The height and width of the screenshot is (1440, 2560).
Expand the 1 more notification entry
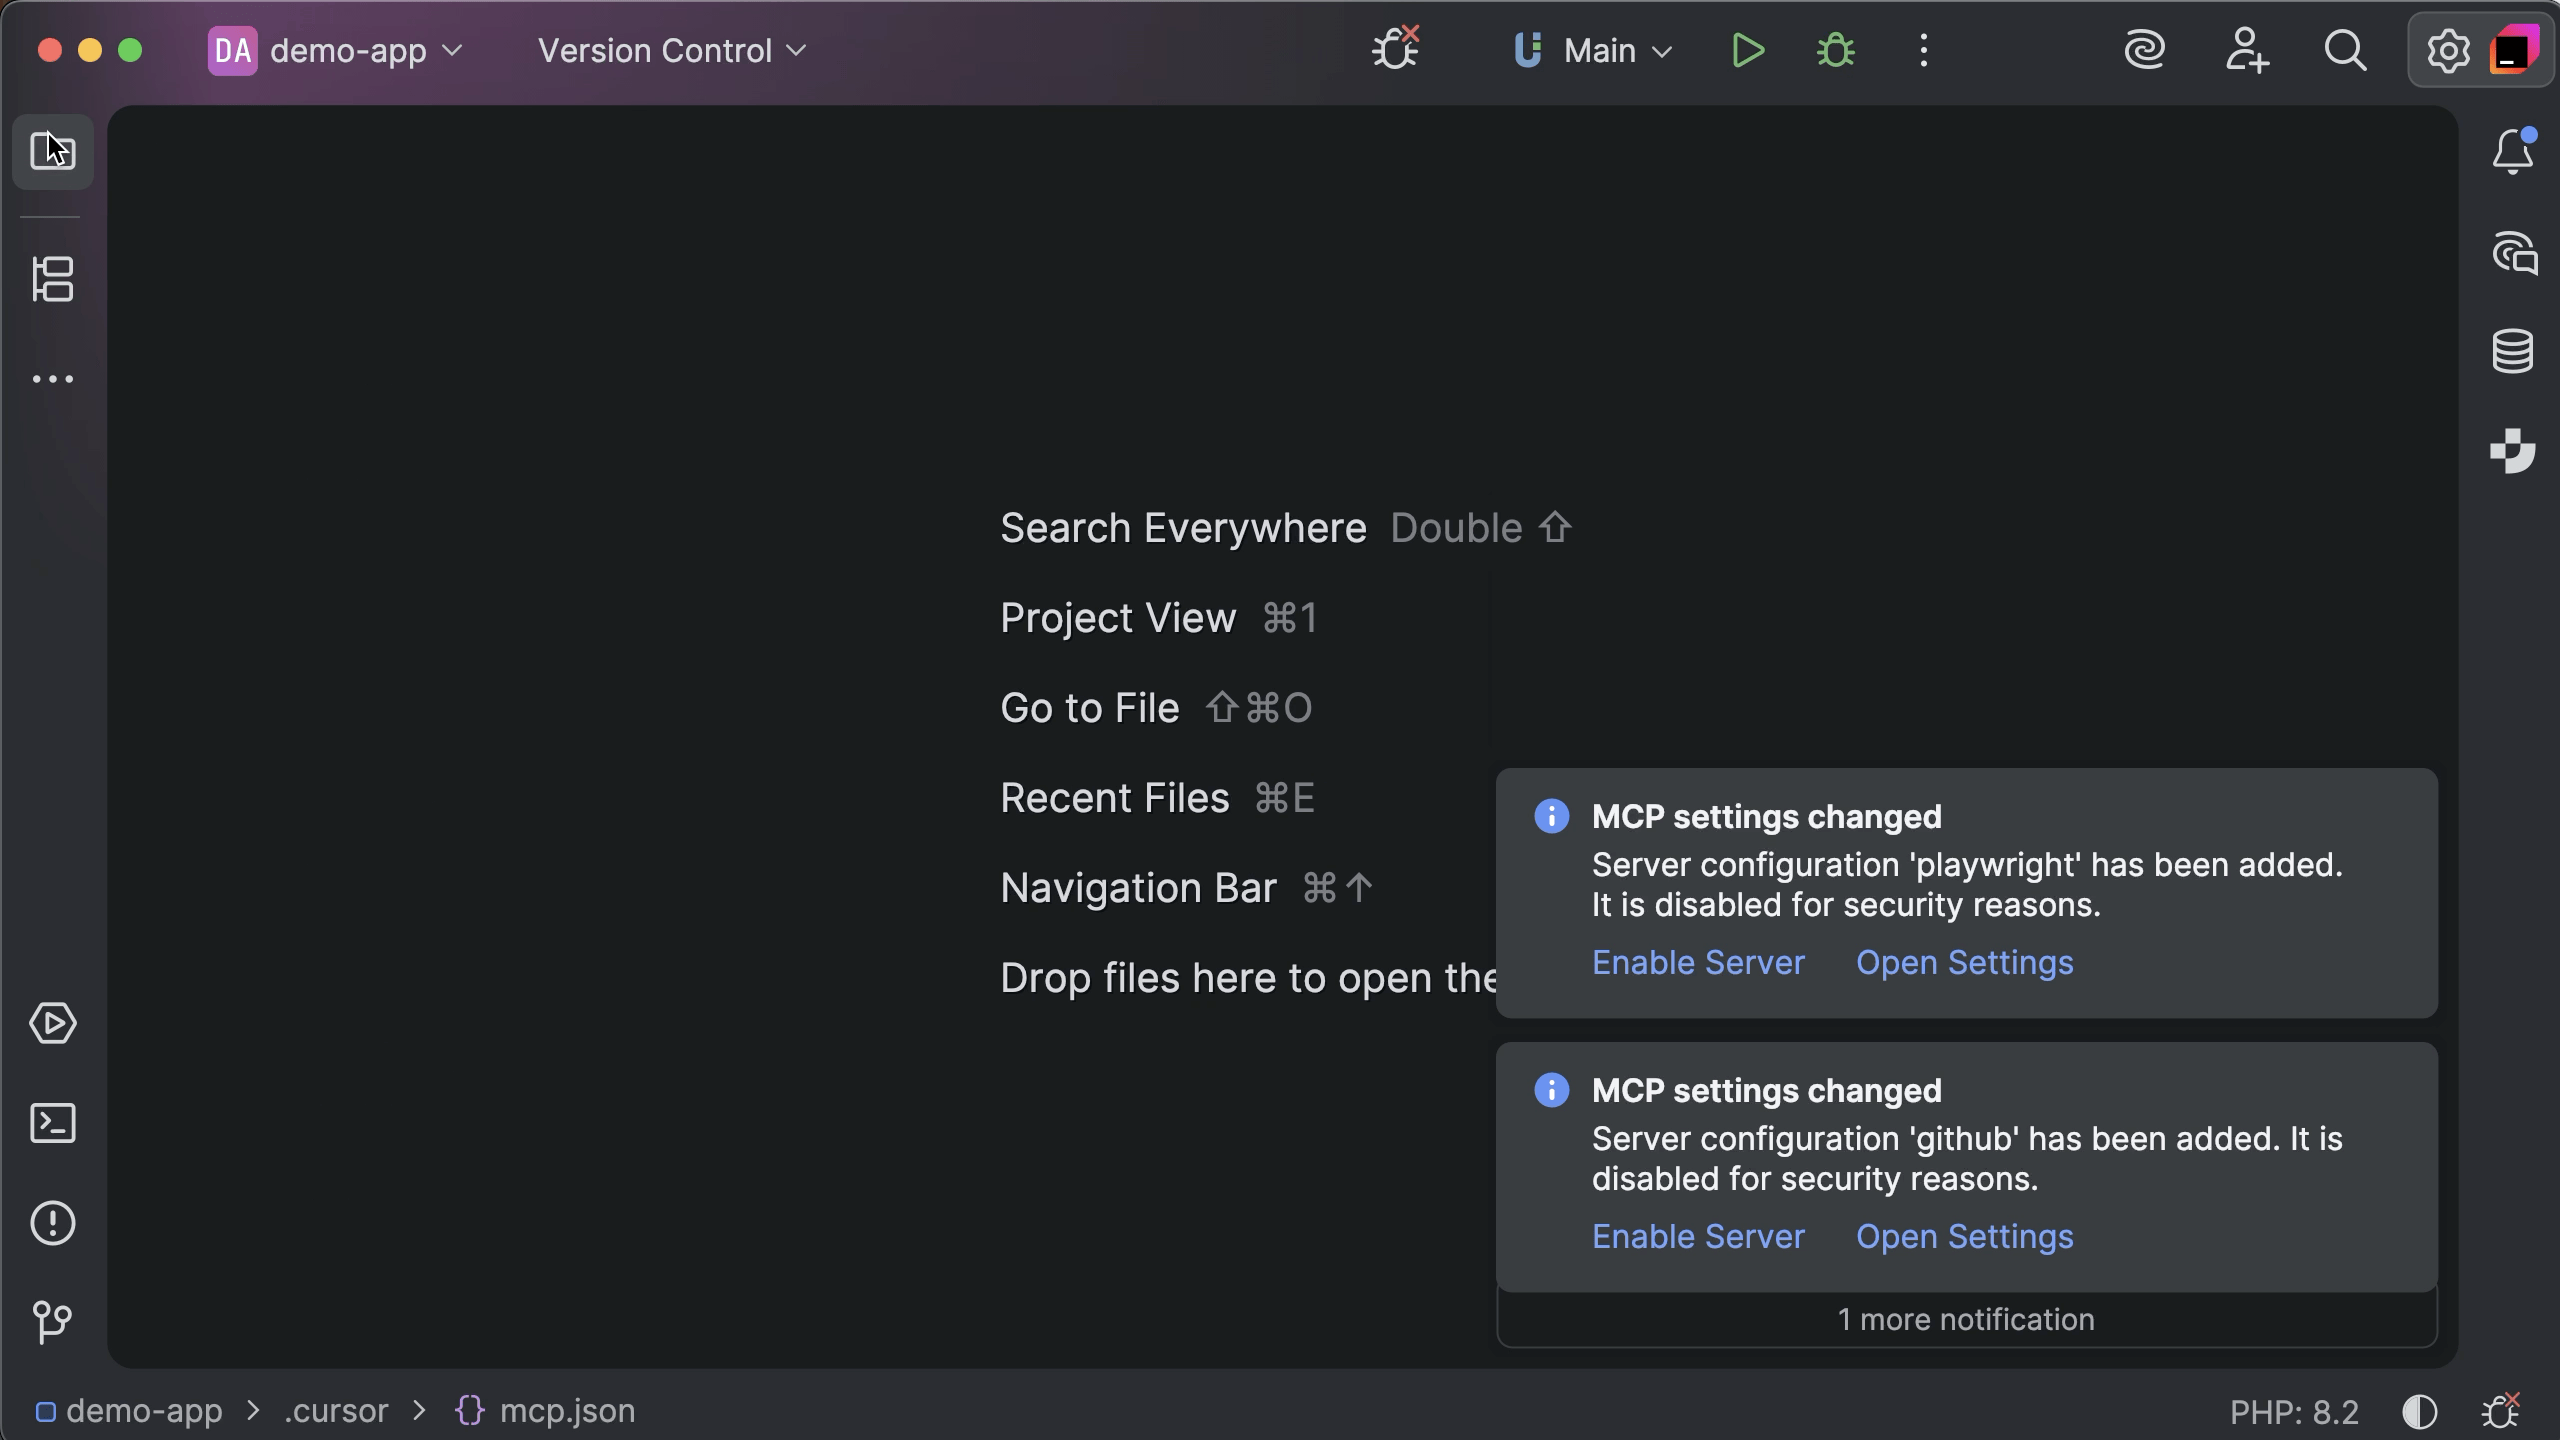(x=1965, y=1319)
